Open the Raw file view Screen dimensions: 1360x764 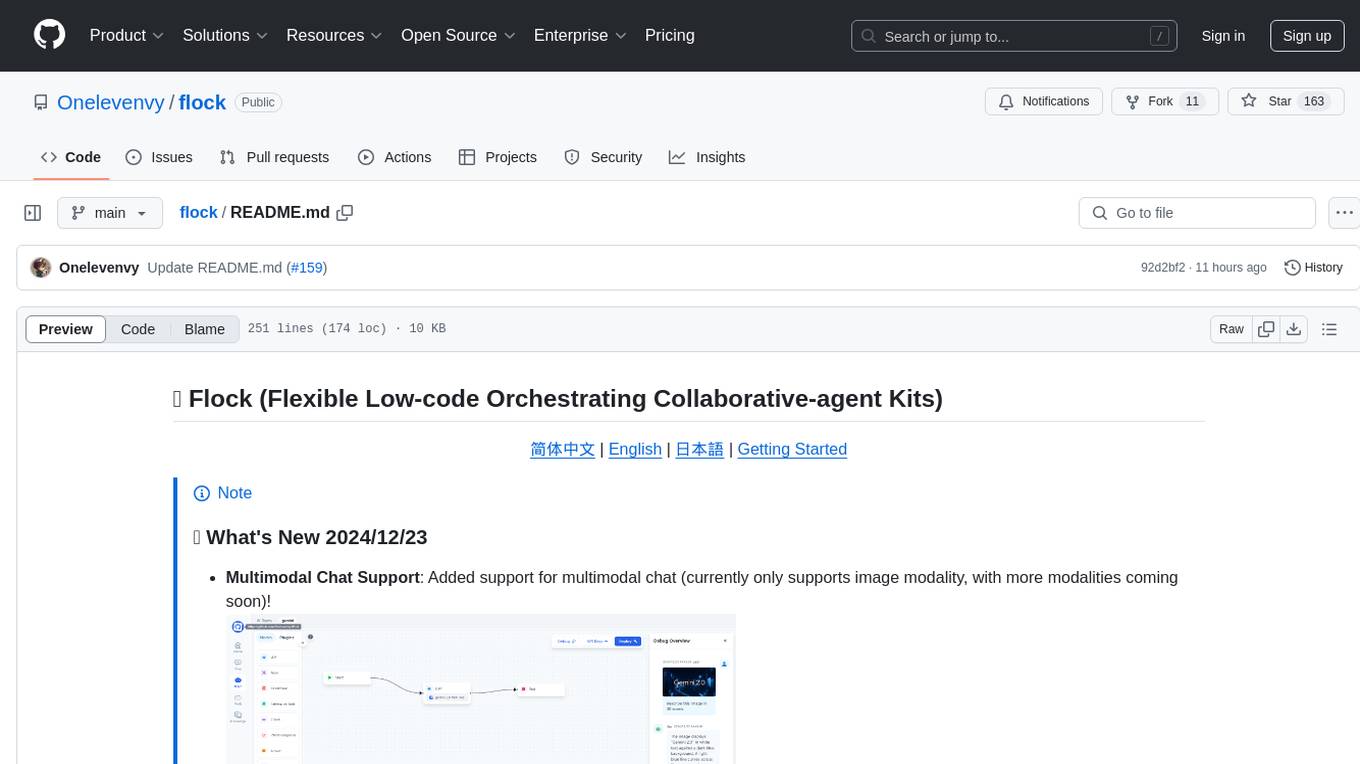coord(1231,329)
